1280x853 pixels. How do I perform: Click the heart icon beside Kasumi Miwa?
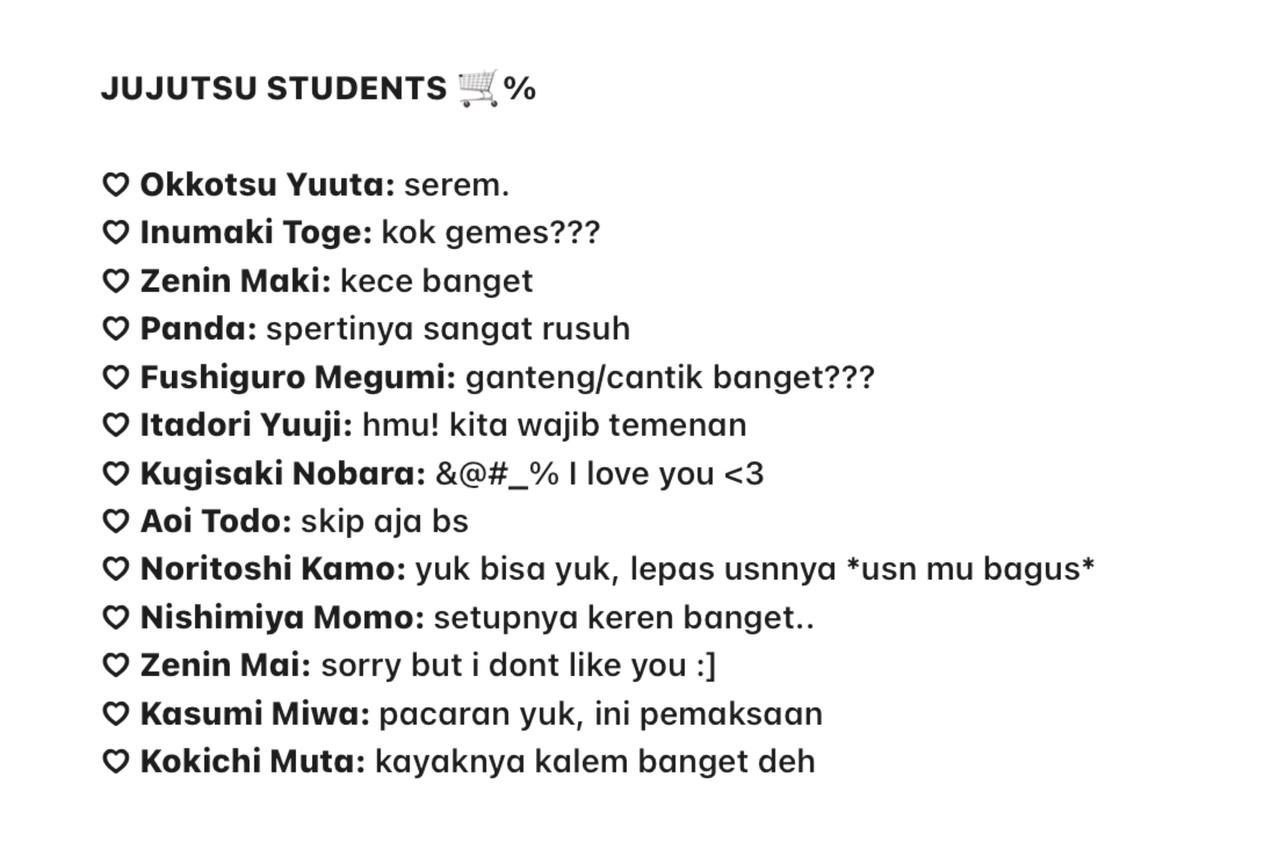(x=116, y=714)
